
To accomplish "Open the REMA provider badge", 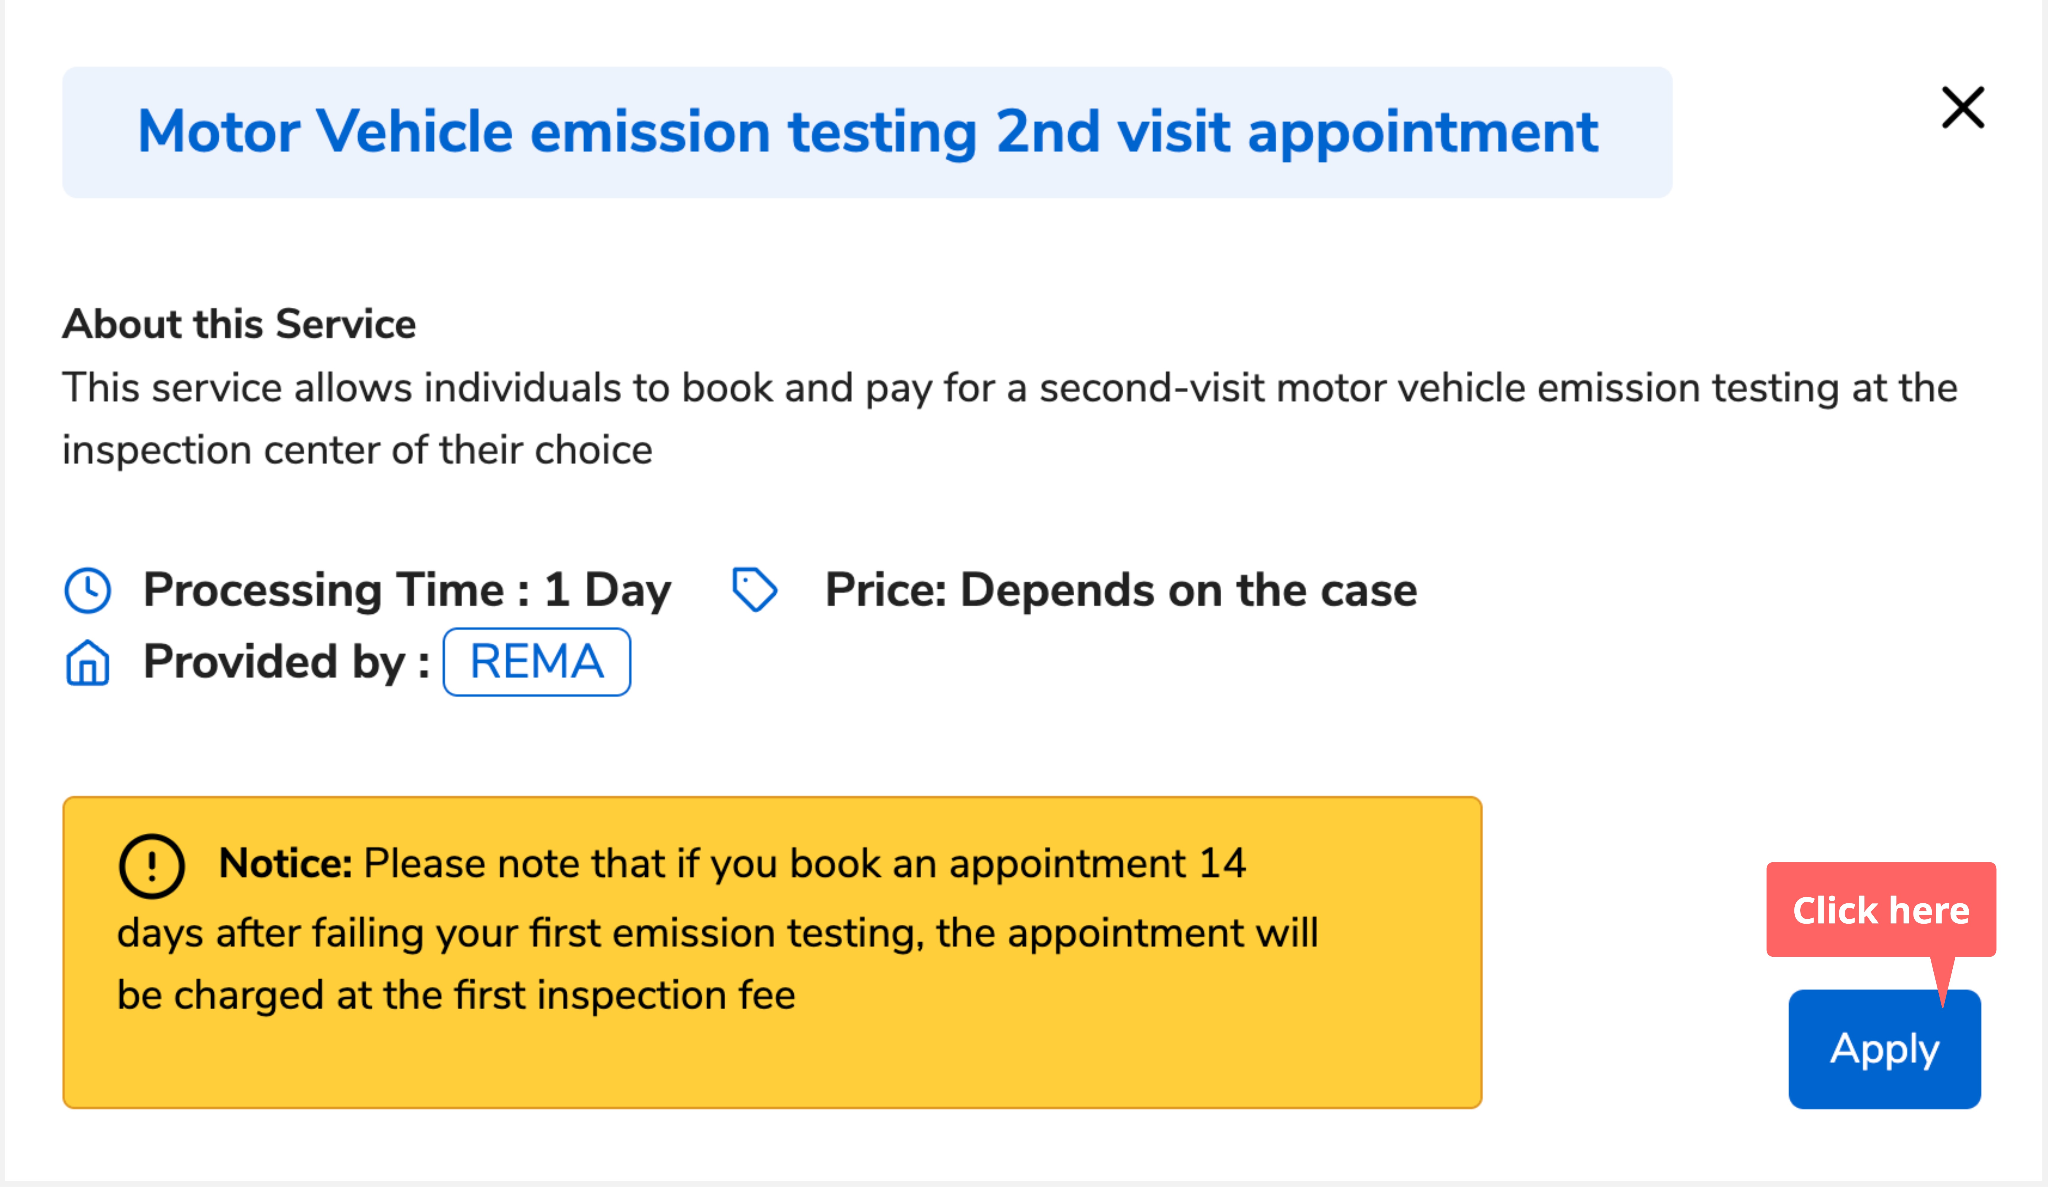I will (x=536, y=662).
